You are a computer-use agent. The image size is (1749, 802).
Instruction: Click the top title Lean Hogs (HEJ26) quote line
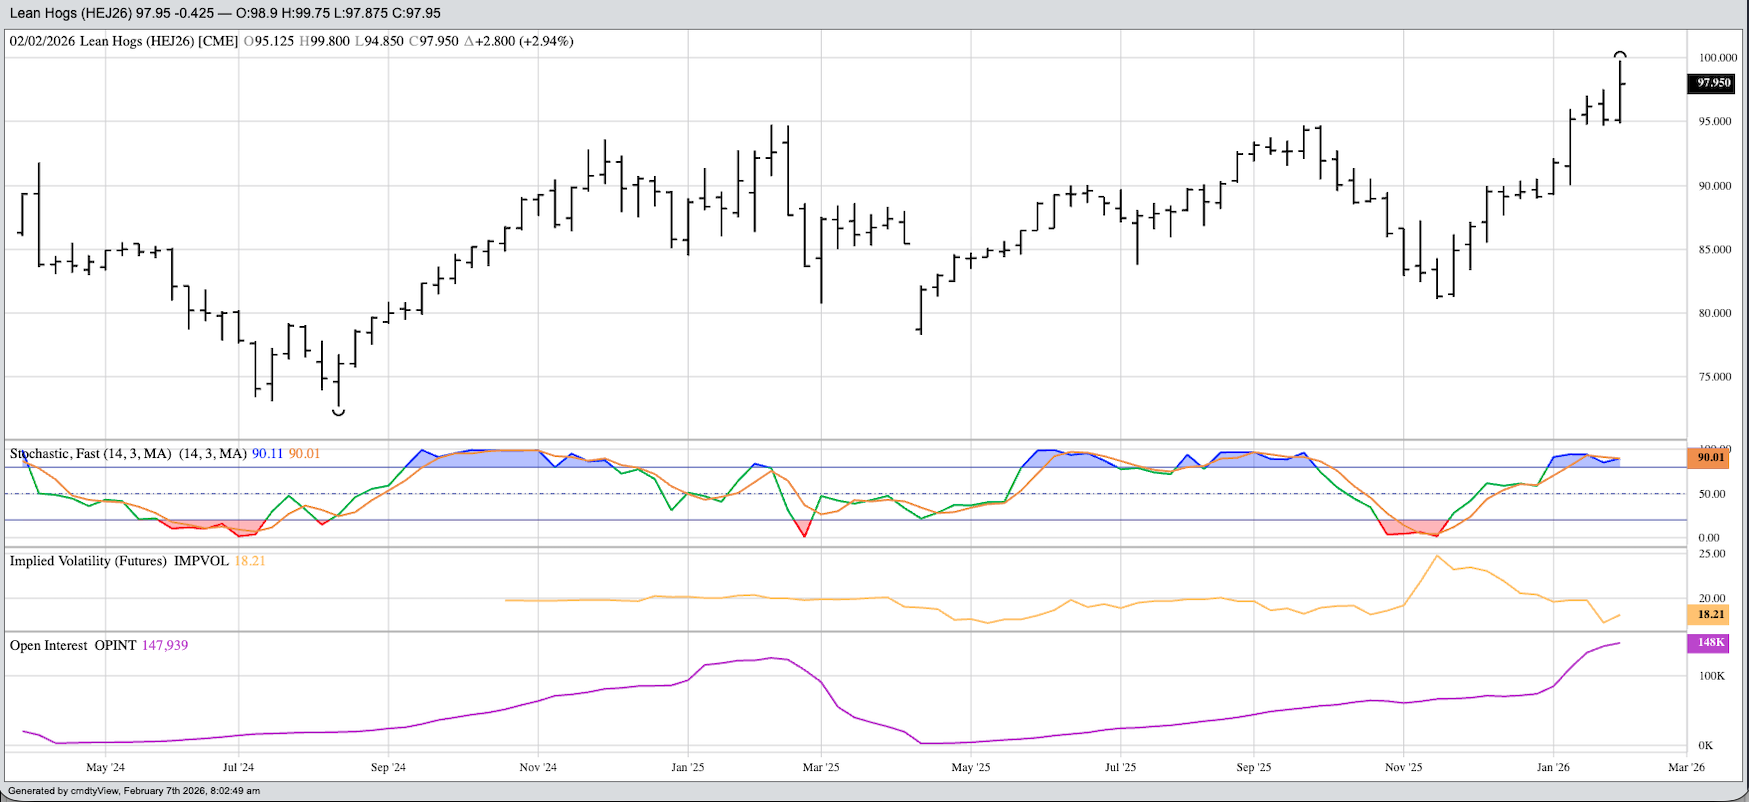click(225, 13)
